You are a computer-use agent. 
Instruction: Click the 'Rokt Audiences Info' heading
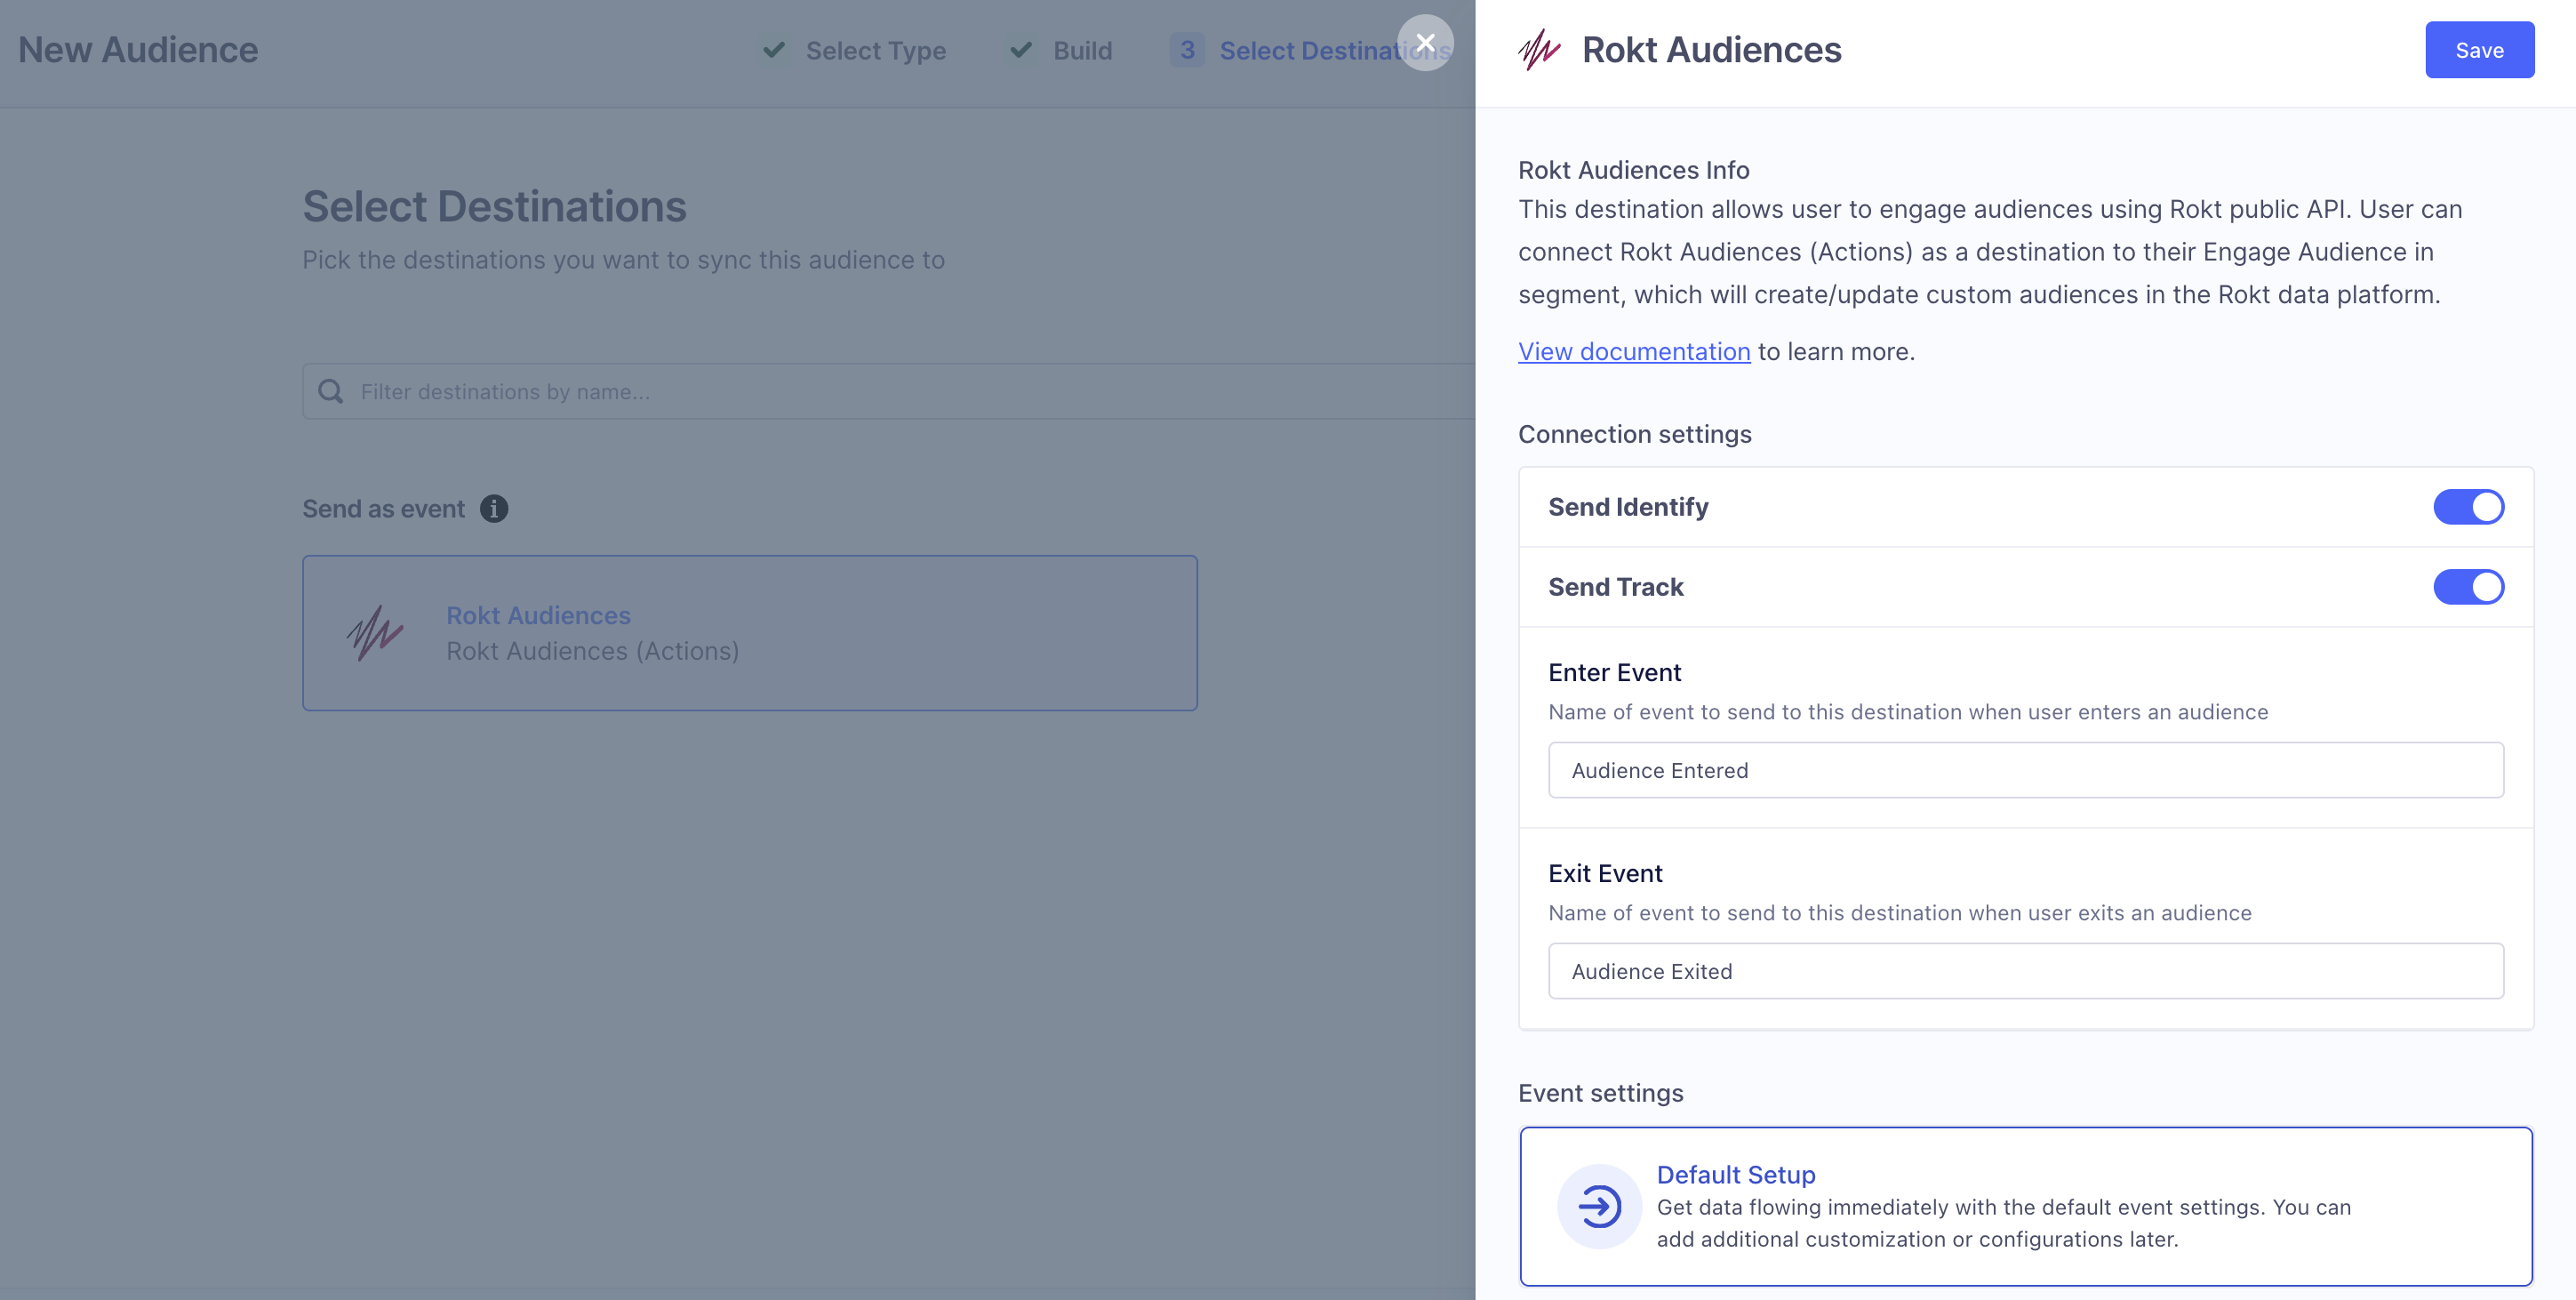[1634, 170]
